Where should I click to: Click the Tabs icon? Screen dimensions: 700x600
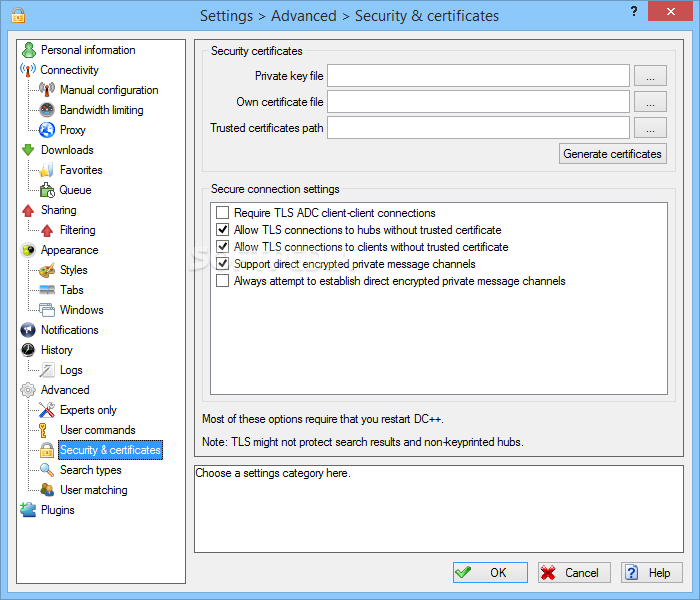tap(47, 290)
